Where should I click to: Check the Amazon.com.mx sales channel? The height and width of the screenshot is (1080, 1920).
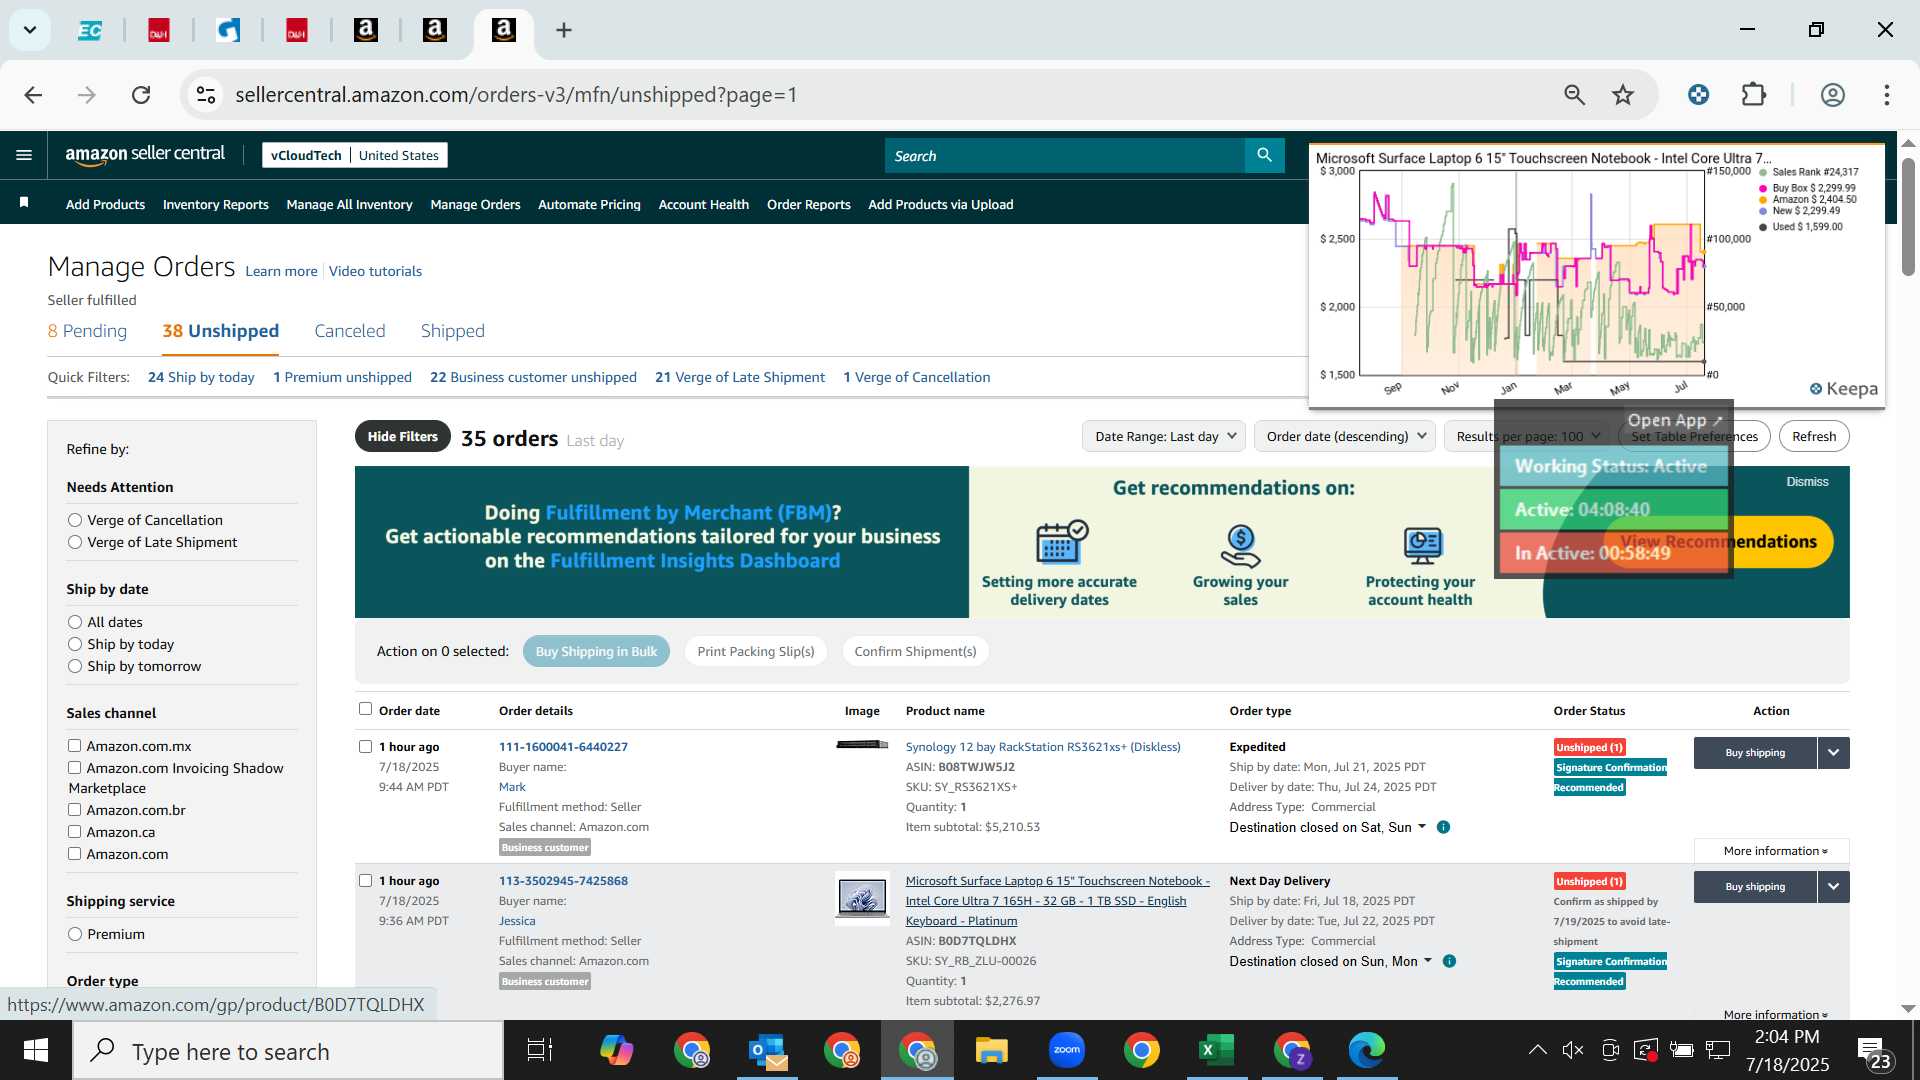click(74, 746)
